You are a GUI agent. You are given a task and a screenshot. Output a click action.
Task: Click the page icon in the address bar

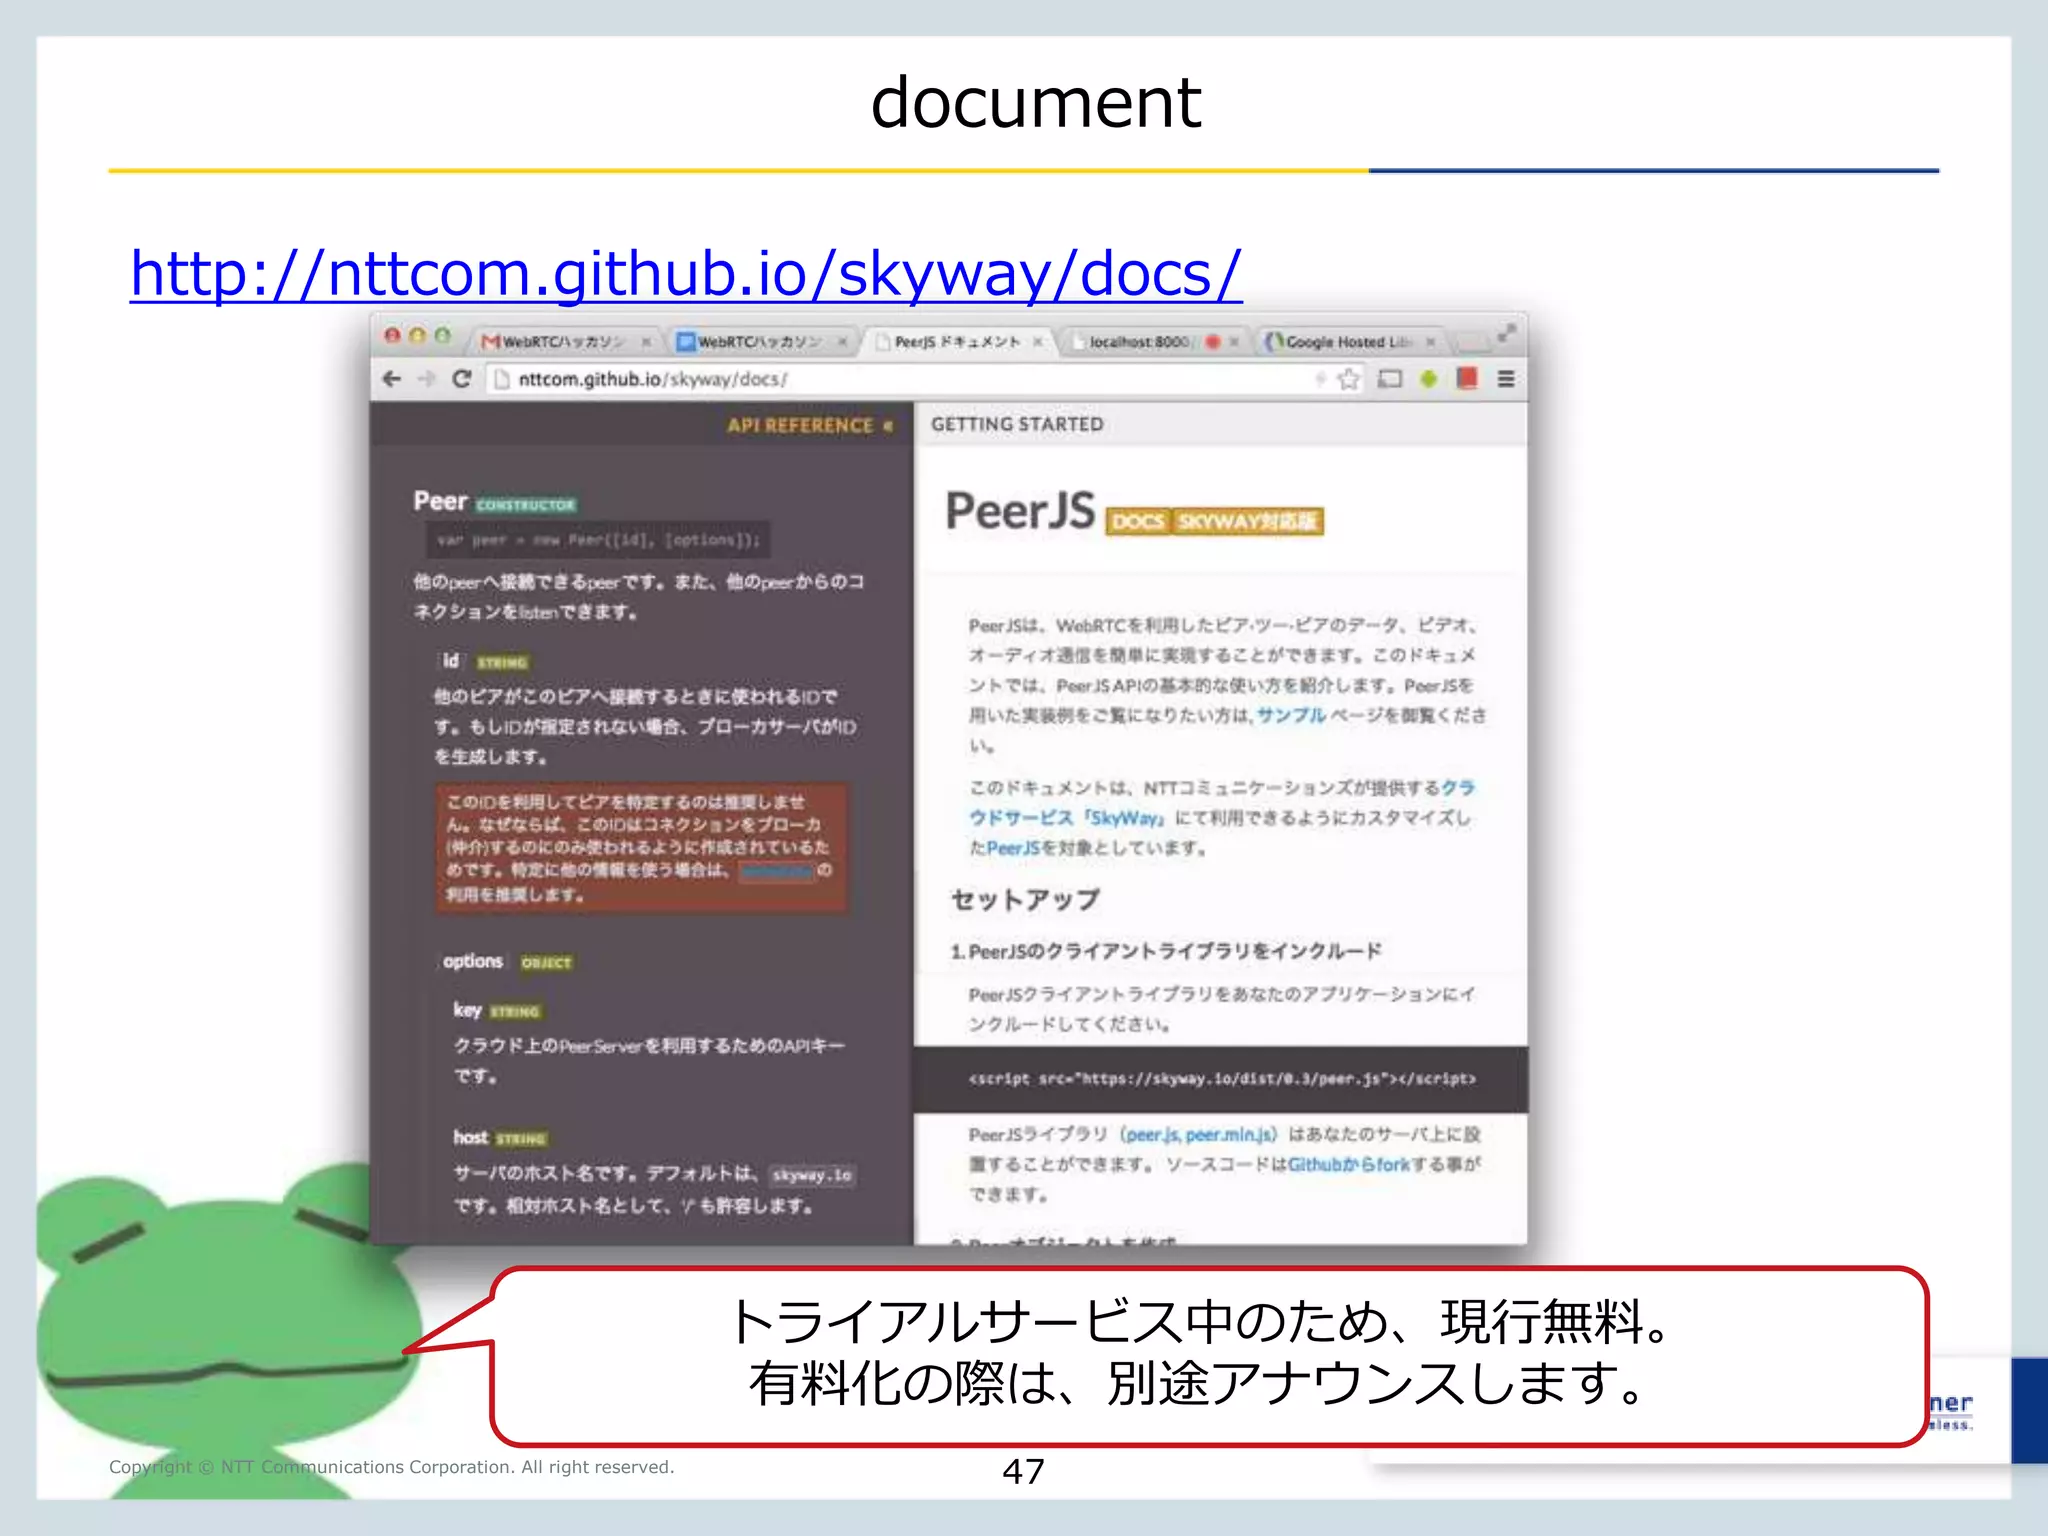coord(502,379)
